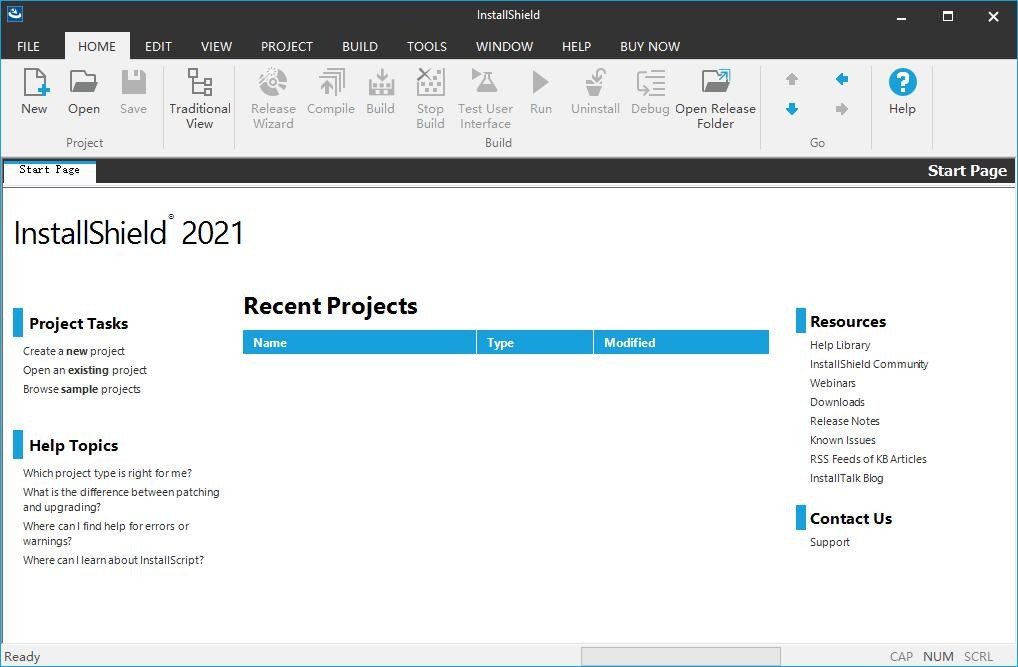Screen dimensions: 1018x667
Task: Open the PROJECT tab
Action: click(x=287, y=46)
